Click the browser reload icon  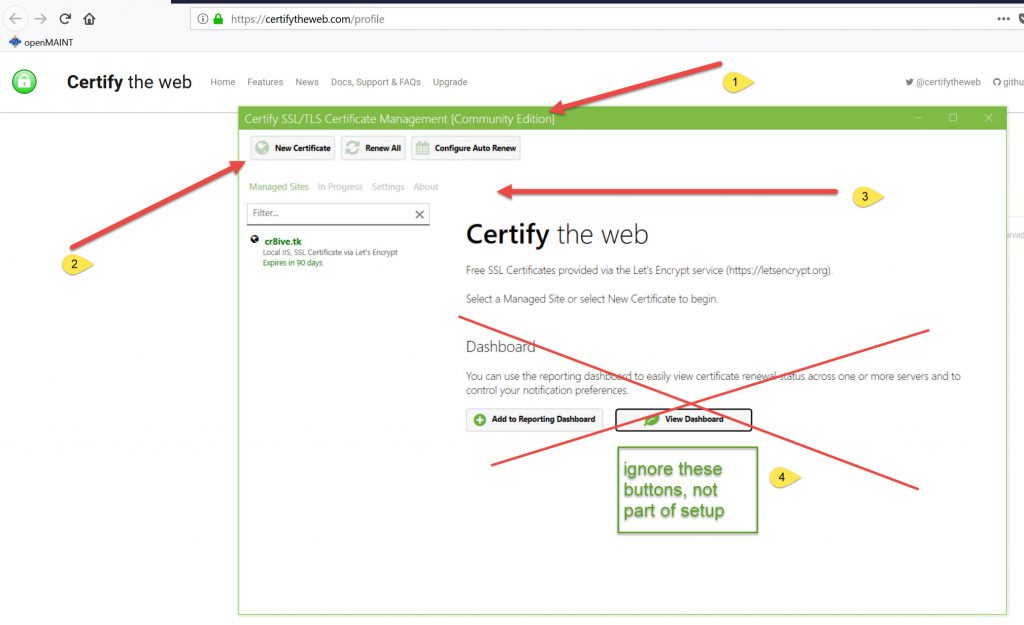65,19
